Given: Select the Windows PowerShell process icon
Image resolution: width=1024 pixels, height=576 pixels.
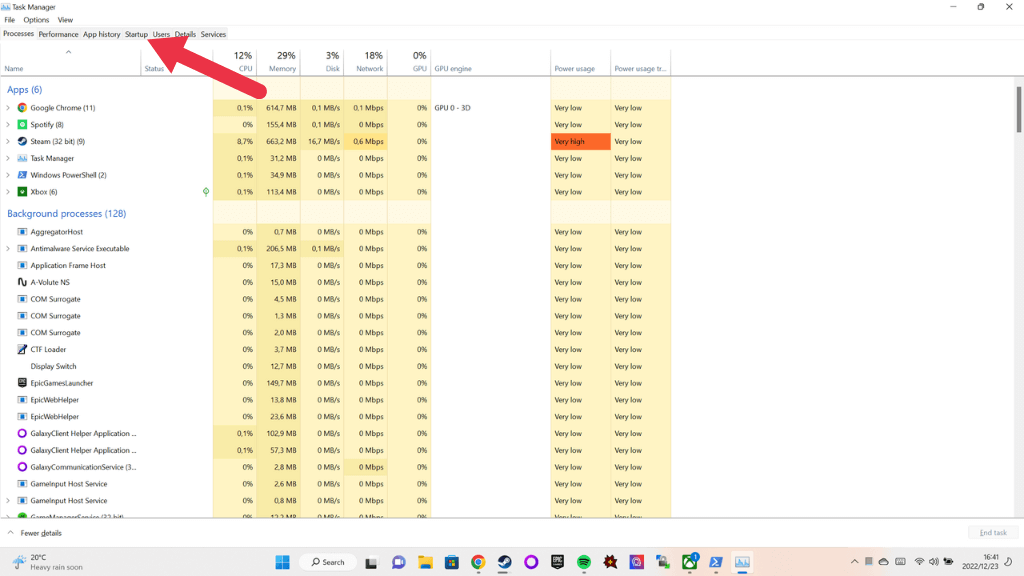Looking at the screenshot, I should [22, 175].
